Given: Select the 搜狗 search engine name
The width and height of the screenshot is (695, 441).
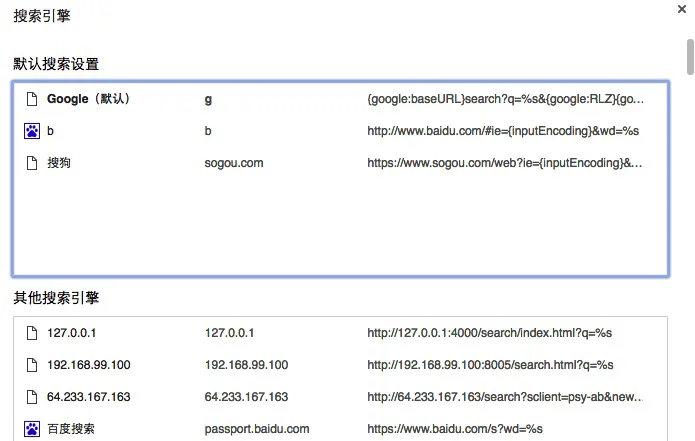Looking at the screenshot, I should (59, 163).
